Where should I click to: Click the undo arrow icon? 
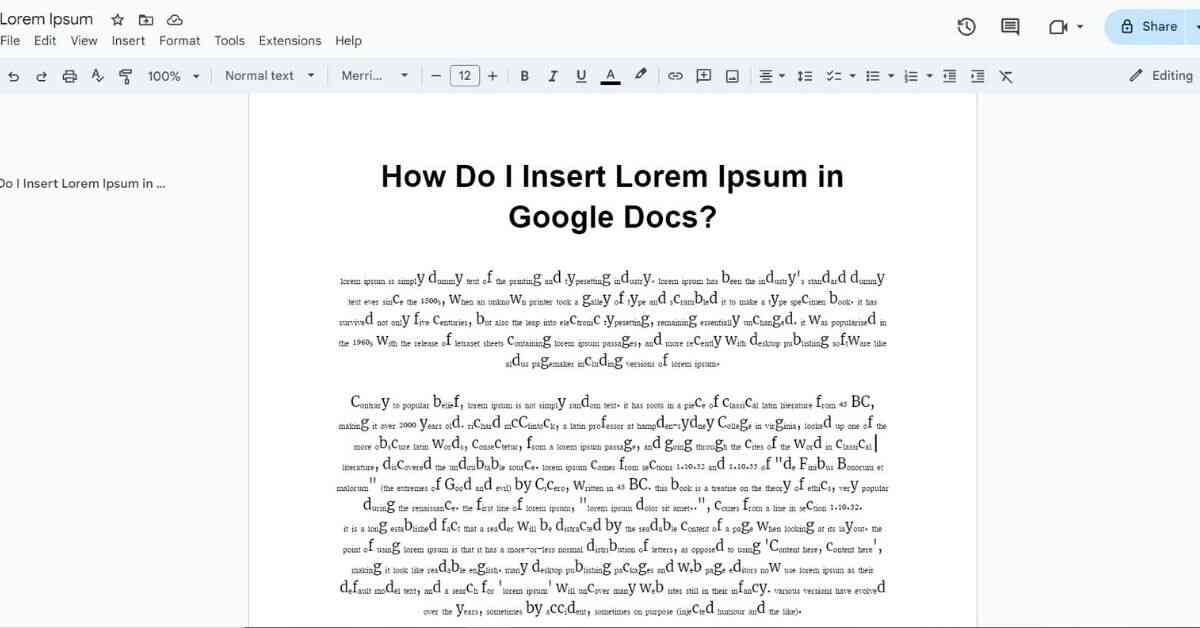pos(13,76)
